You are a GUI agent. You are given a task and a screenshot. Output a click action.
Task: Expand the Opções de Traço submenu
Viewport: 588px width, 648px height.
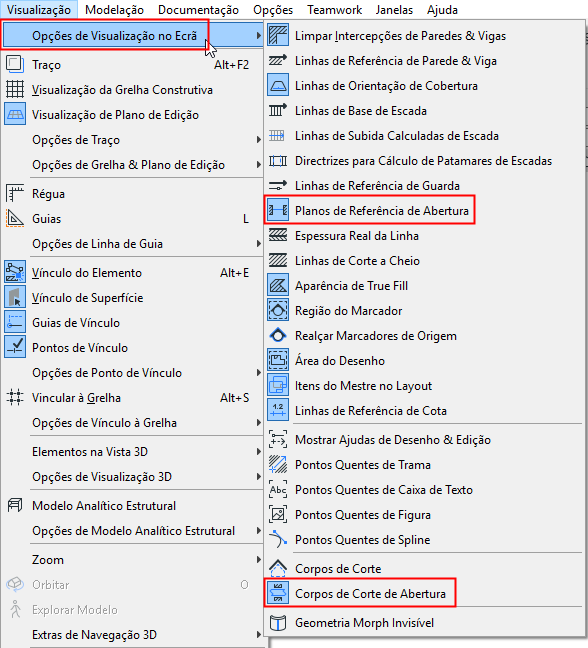tap(133, 140)
